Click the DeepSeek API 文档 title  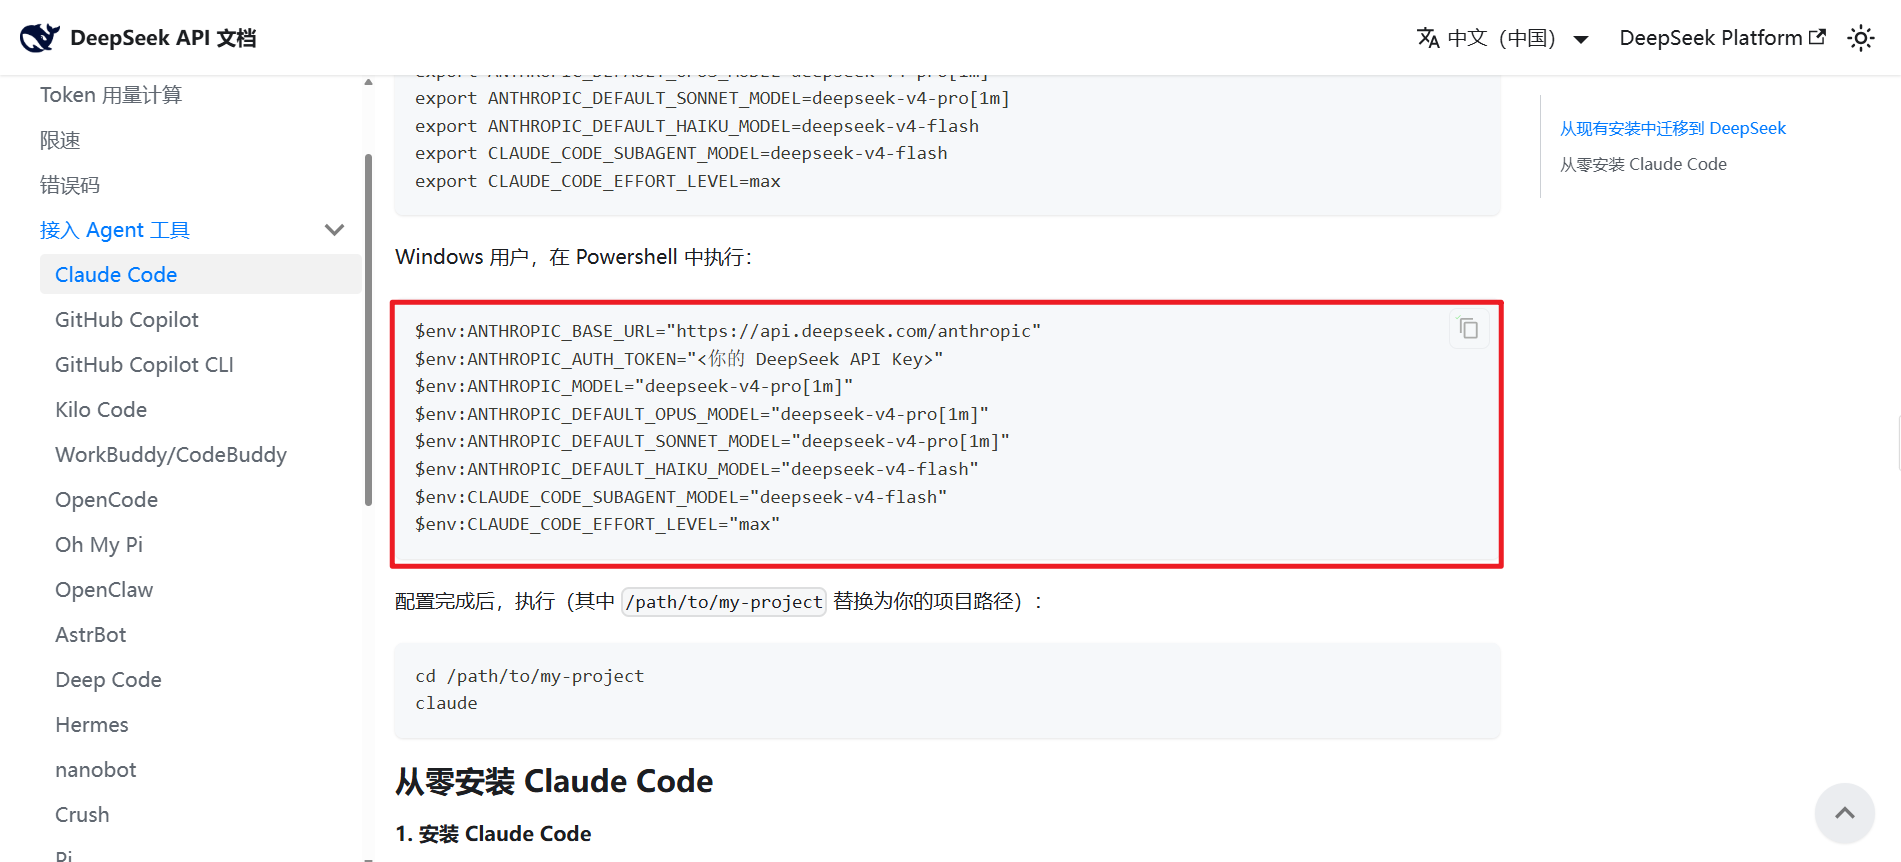[x=163, y=38]
